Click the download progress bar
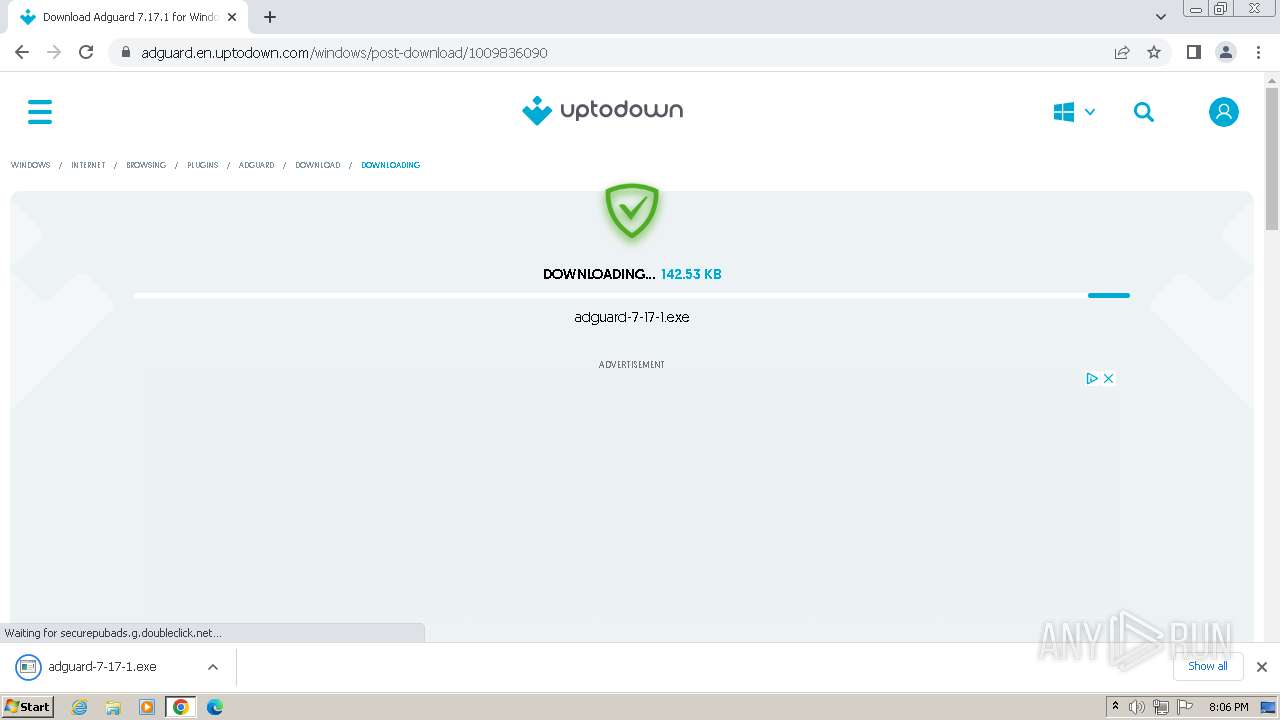This screenshot has height=720, width=1280. point(632,295)
